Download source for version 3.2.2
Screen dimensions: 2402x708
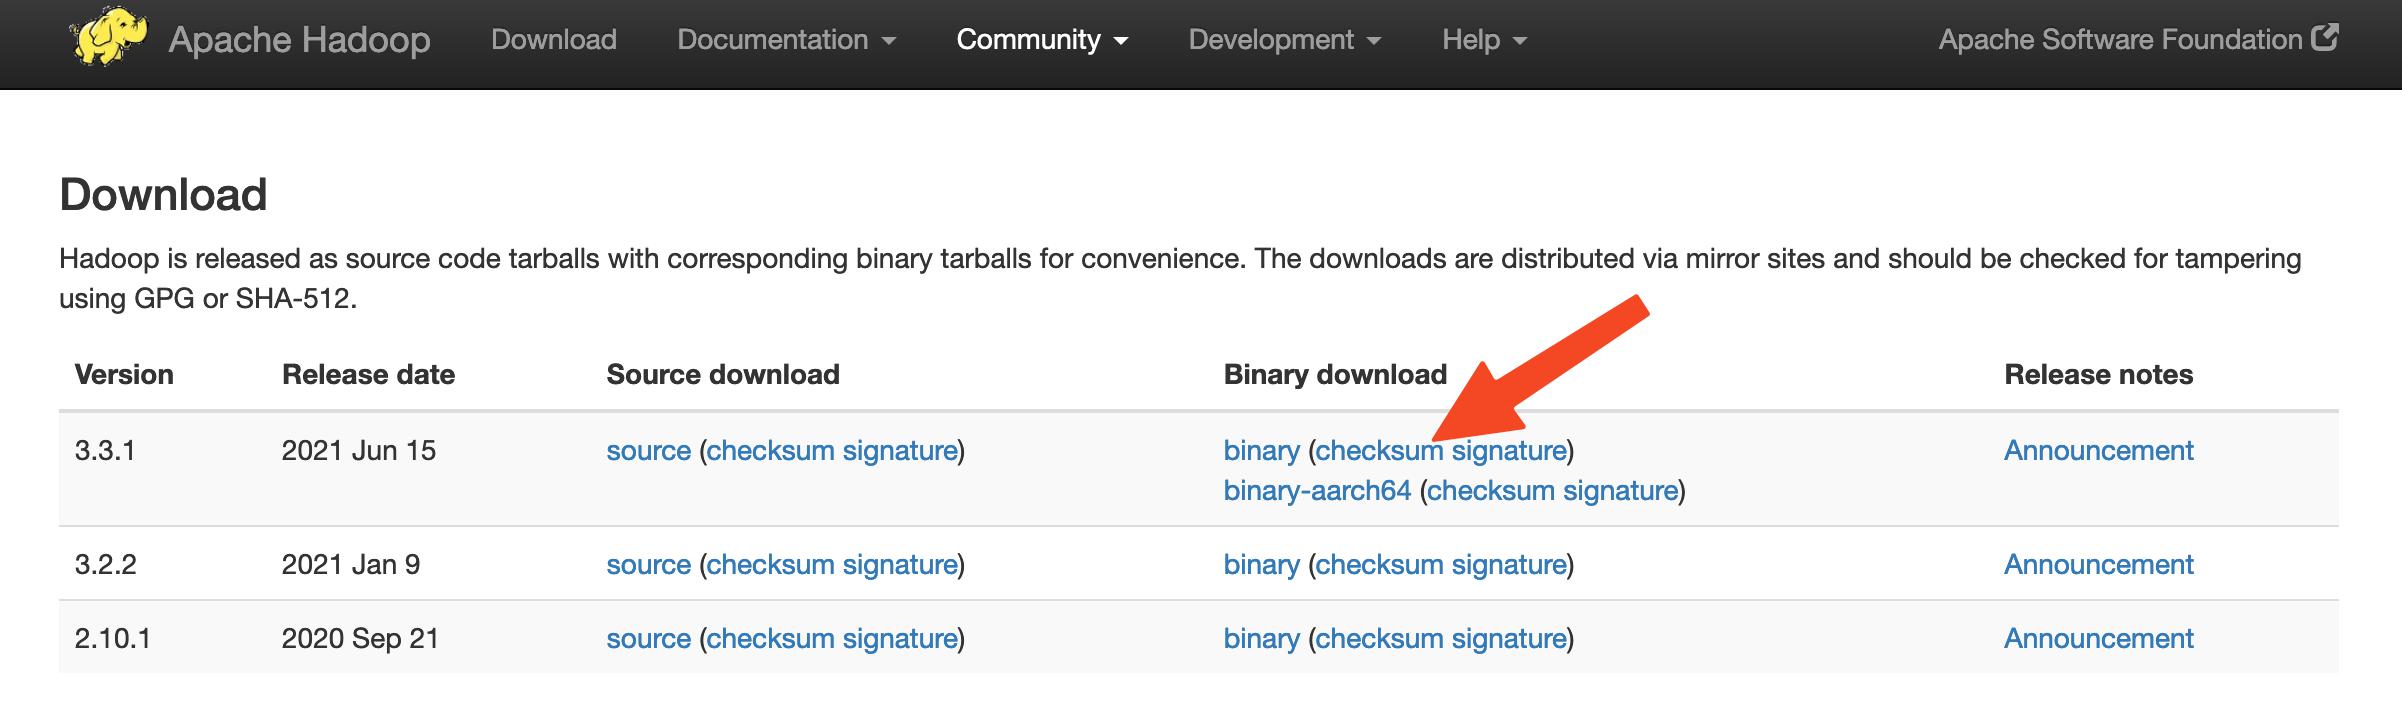(x=648, y=565)
